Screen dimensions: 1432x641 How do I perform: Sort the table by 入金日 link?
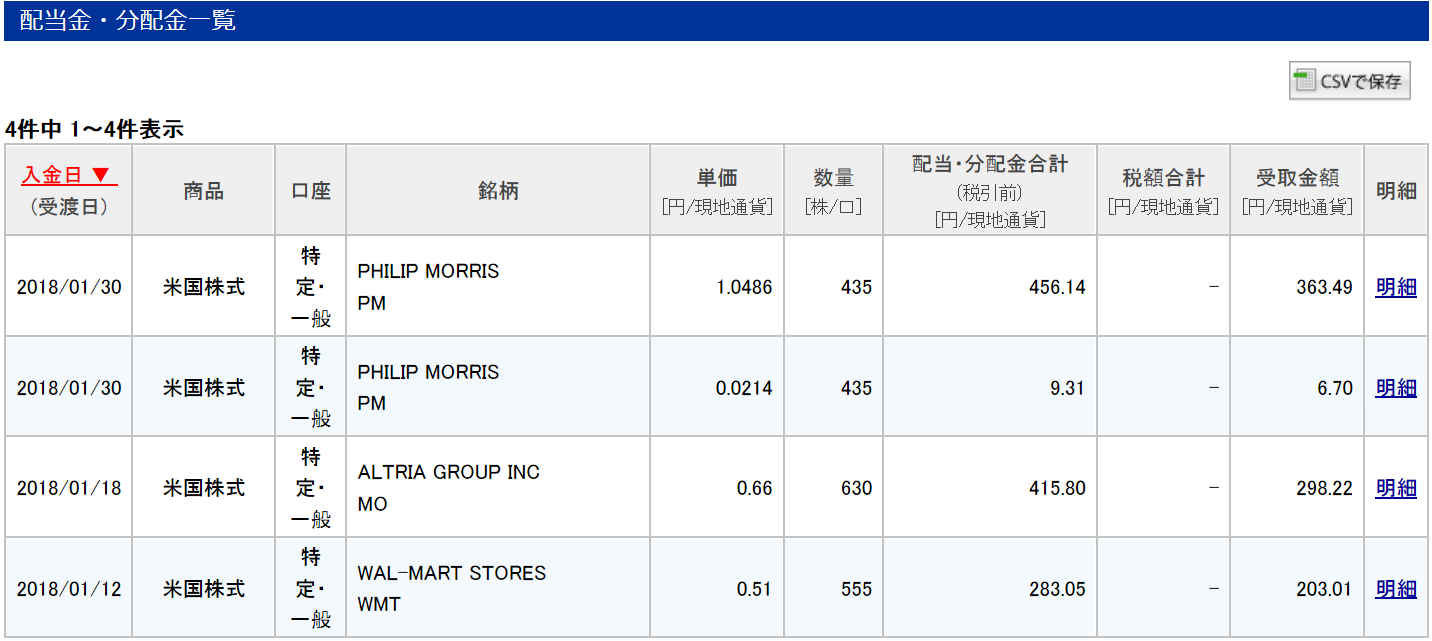click(x=54, y=176)
